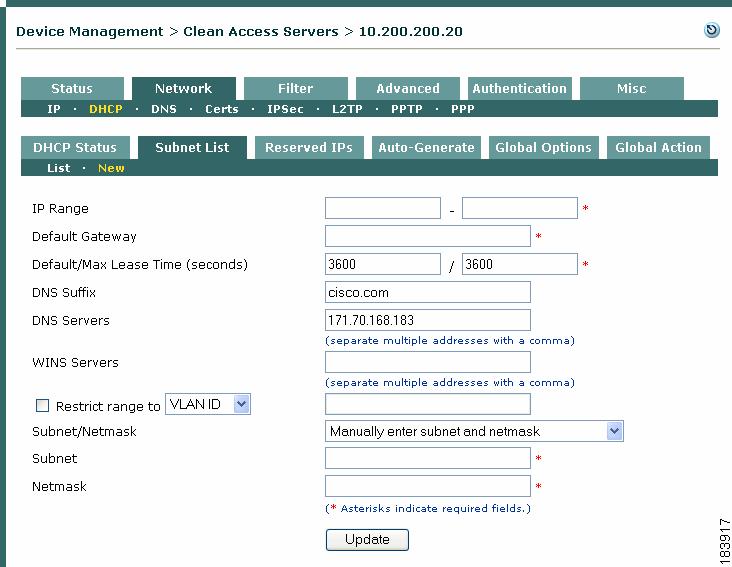The width and height of the screenshot is (732, 567).
Task: Click the DNS Suffix field
Action: [428, 292]
